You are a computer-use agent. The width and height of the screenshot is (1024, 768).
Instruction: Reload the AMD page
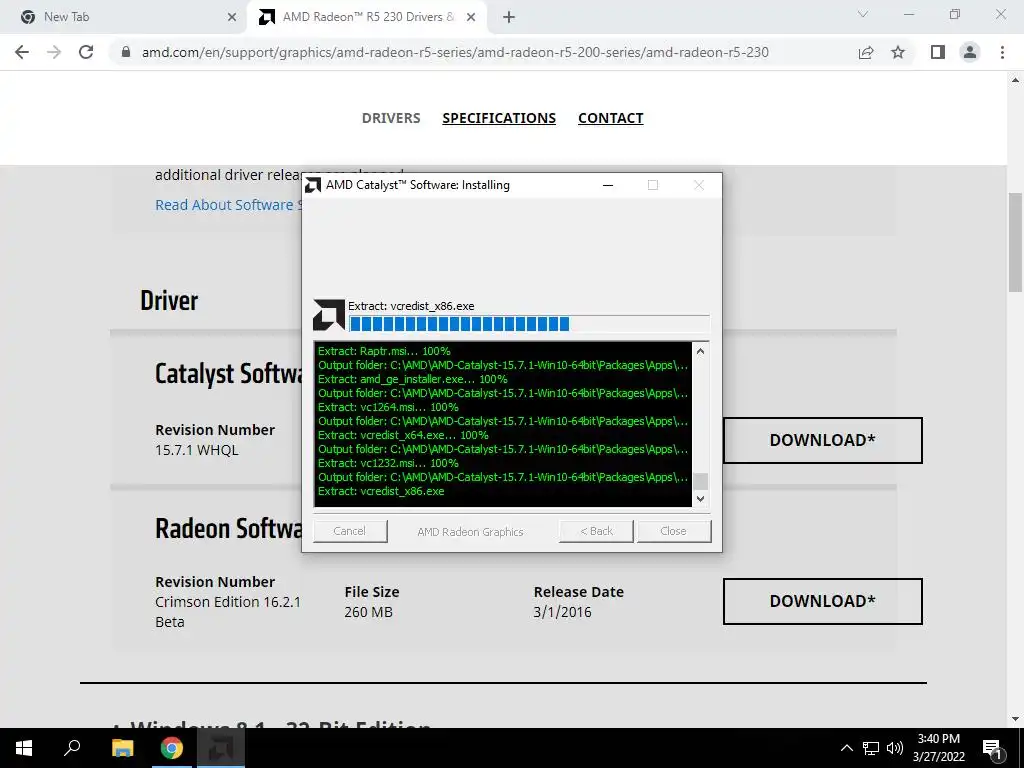[x=86, y=52]
